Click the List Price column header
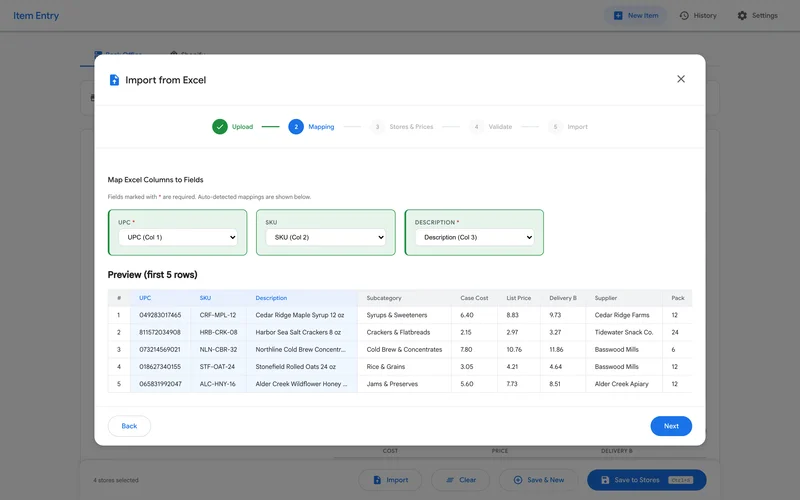This screenshot has width=800, height=500. (x=518, y=298)
